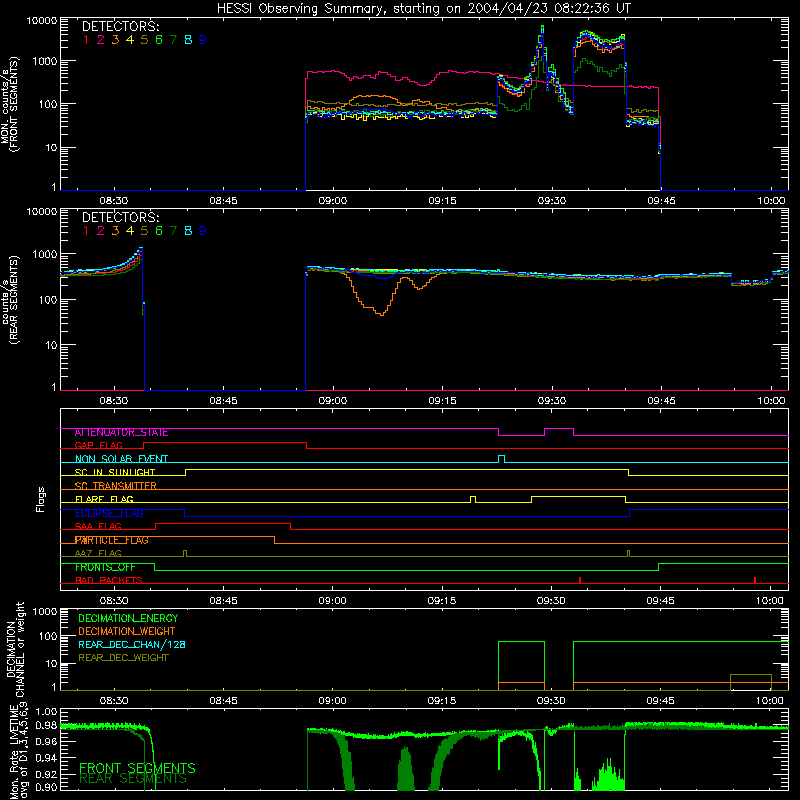Click the ATTENUATOR_STATE flag label

pyautogui.click(x=121, y=433)
